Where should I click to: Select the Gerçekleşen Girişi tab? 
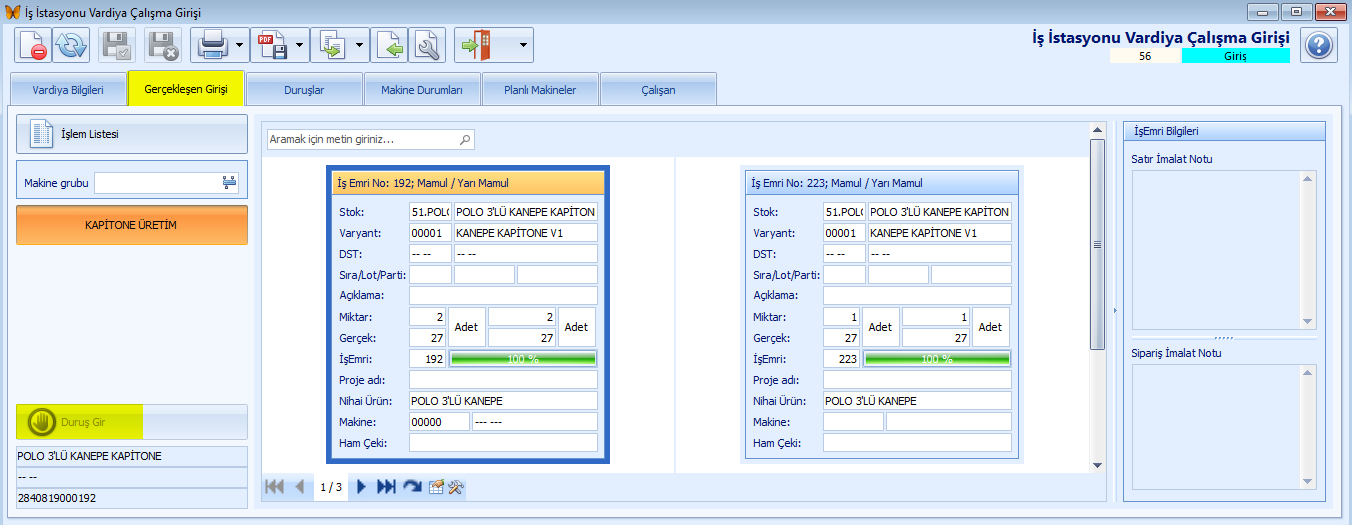point(186,89)
